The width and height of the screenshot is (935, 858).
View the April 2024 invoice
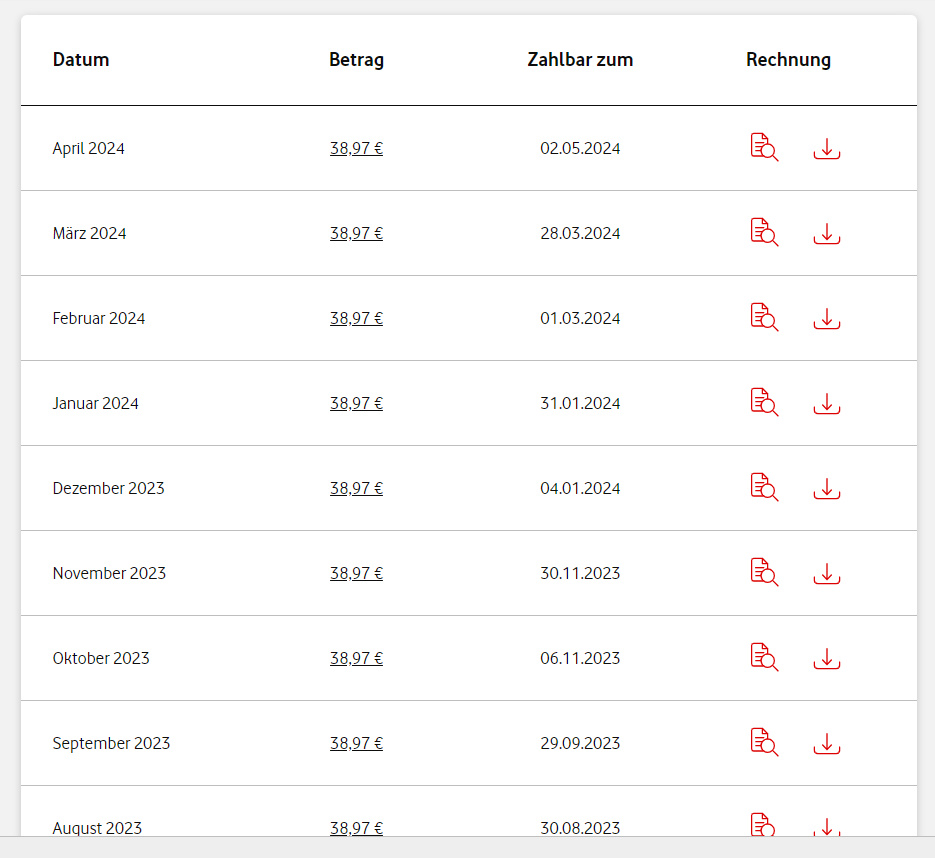764,148
